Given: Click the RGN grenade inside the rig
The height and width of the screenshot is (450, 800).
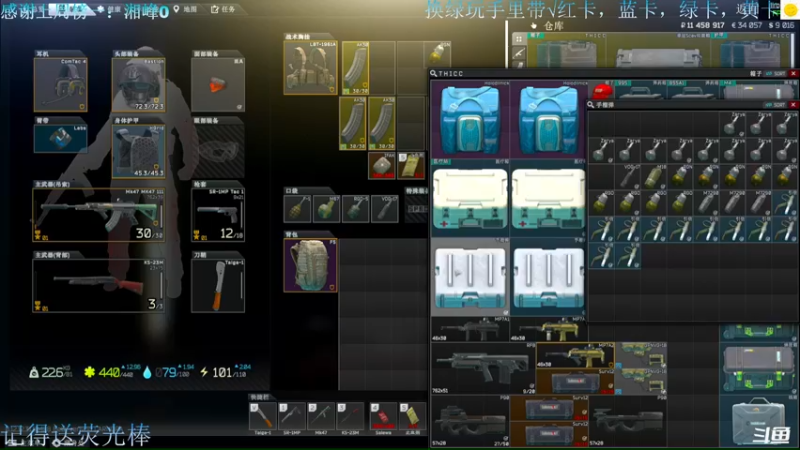Looking at the screenshot, I should pos(438,55).
